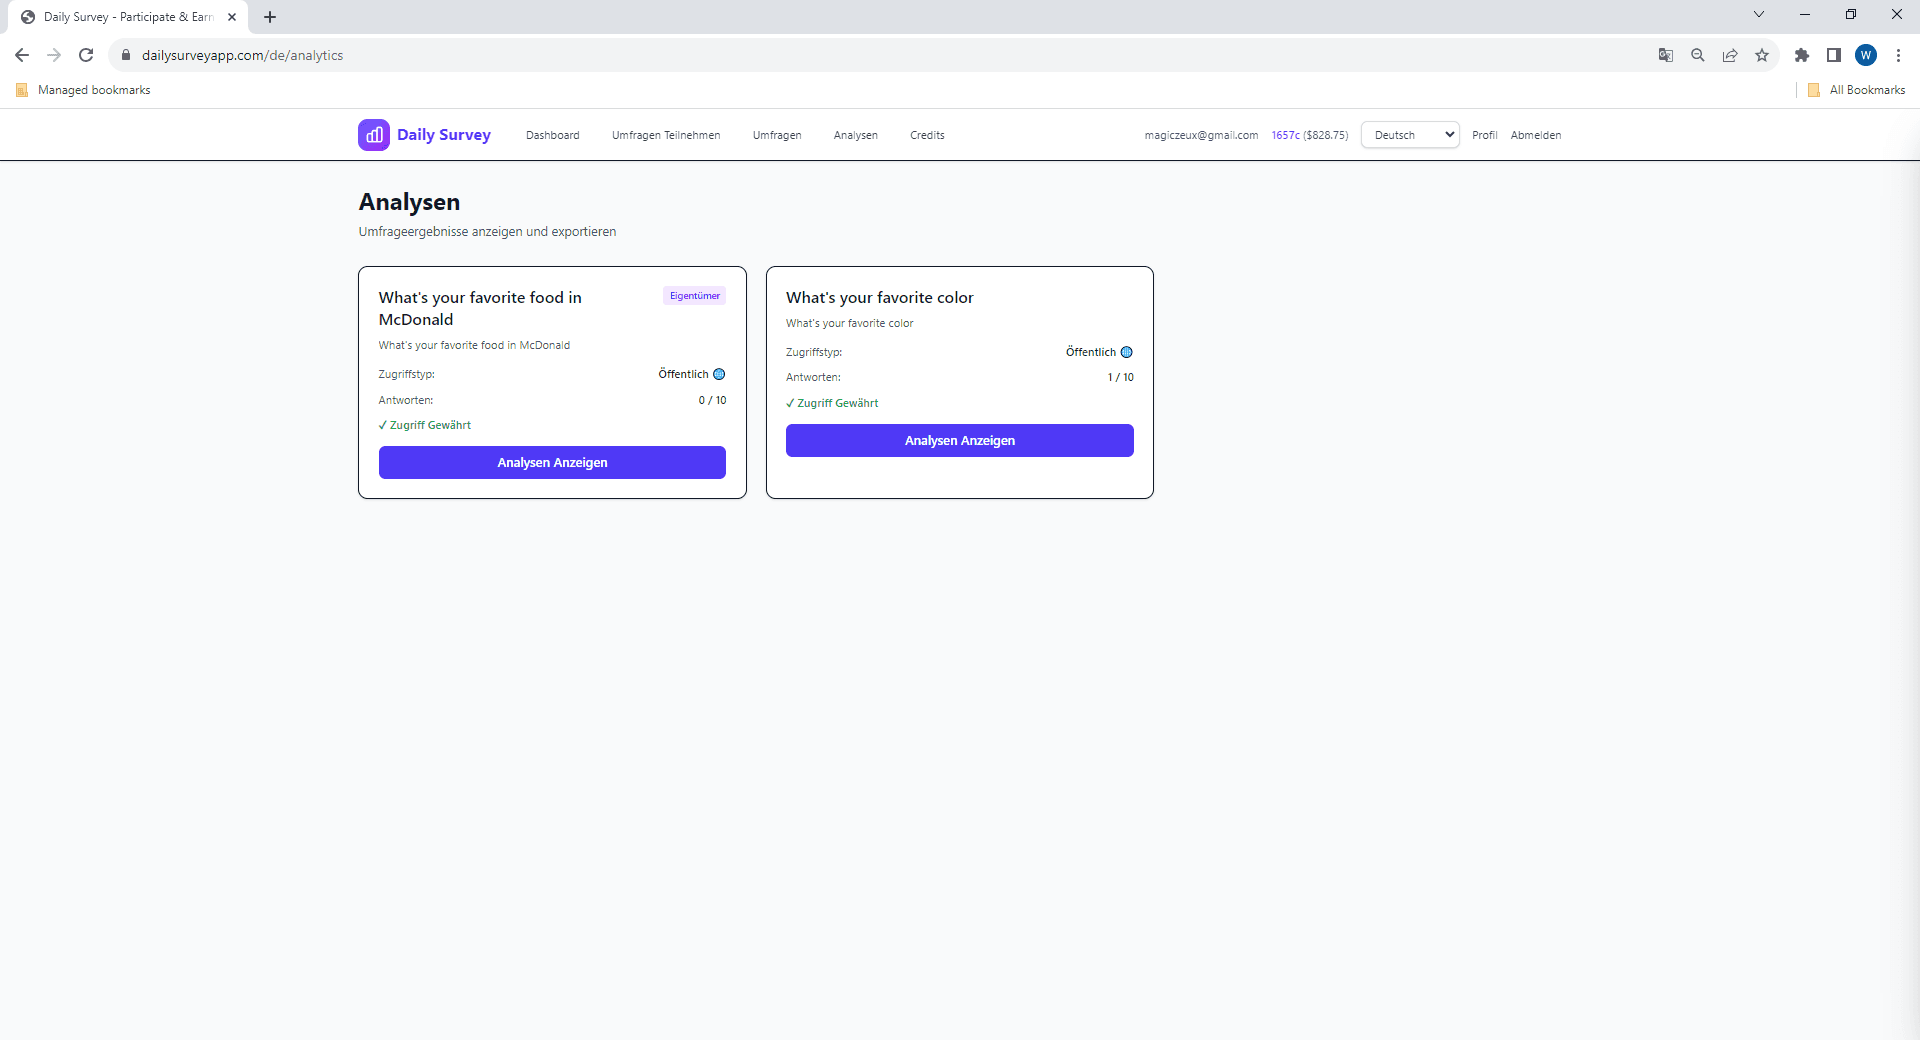Open the Extensions puzzle icon
This screenshot has width=1920, height=1040.
point(1802,55)
